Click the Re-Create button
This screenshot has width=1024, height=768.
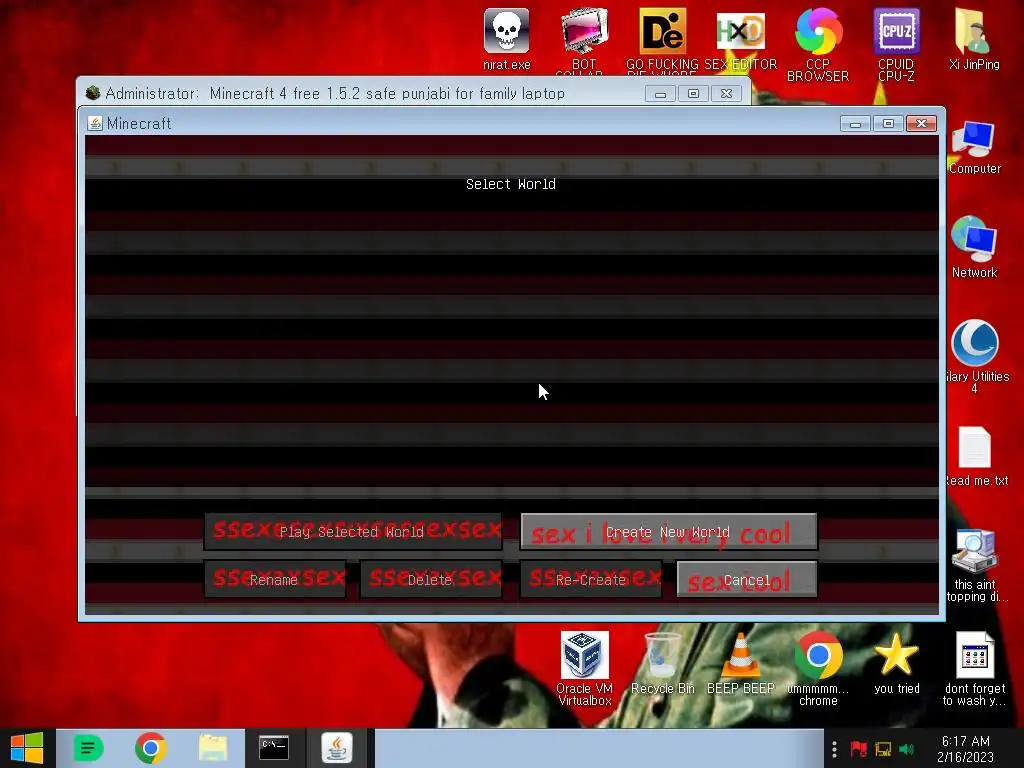[x=590, y=579]
